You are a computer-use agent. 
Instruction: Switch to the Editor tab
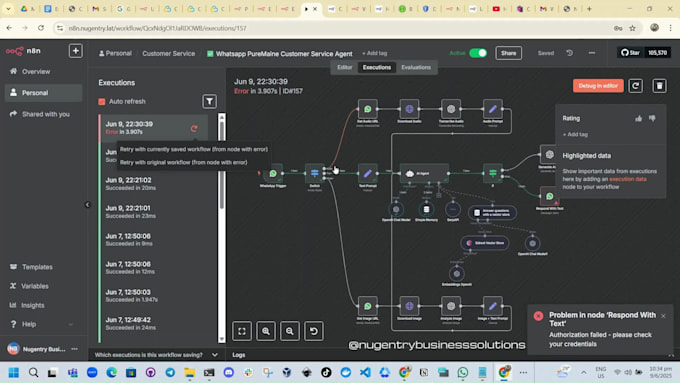tap(345, 67)
